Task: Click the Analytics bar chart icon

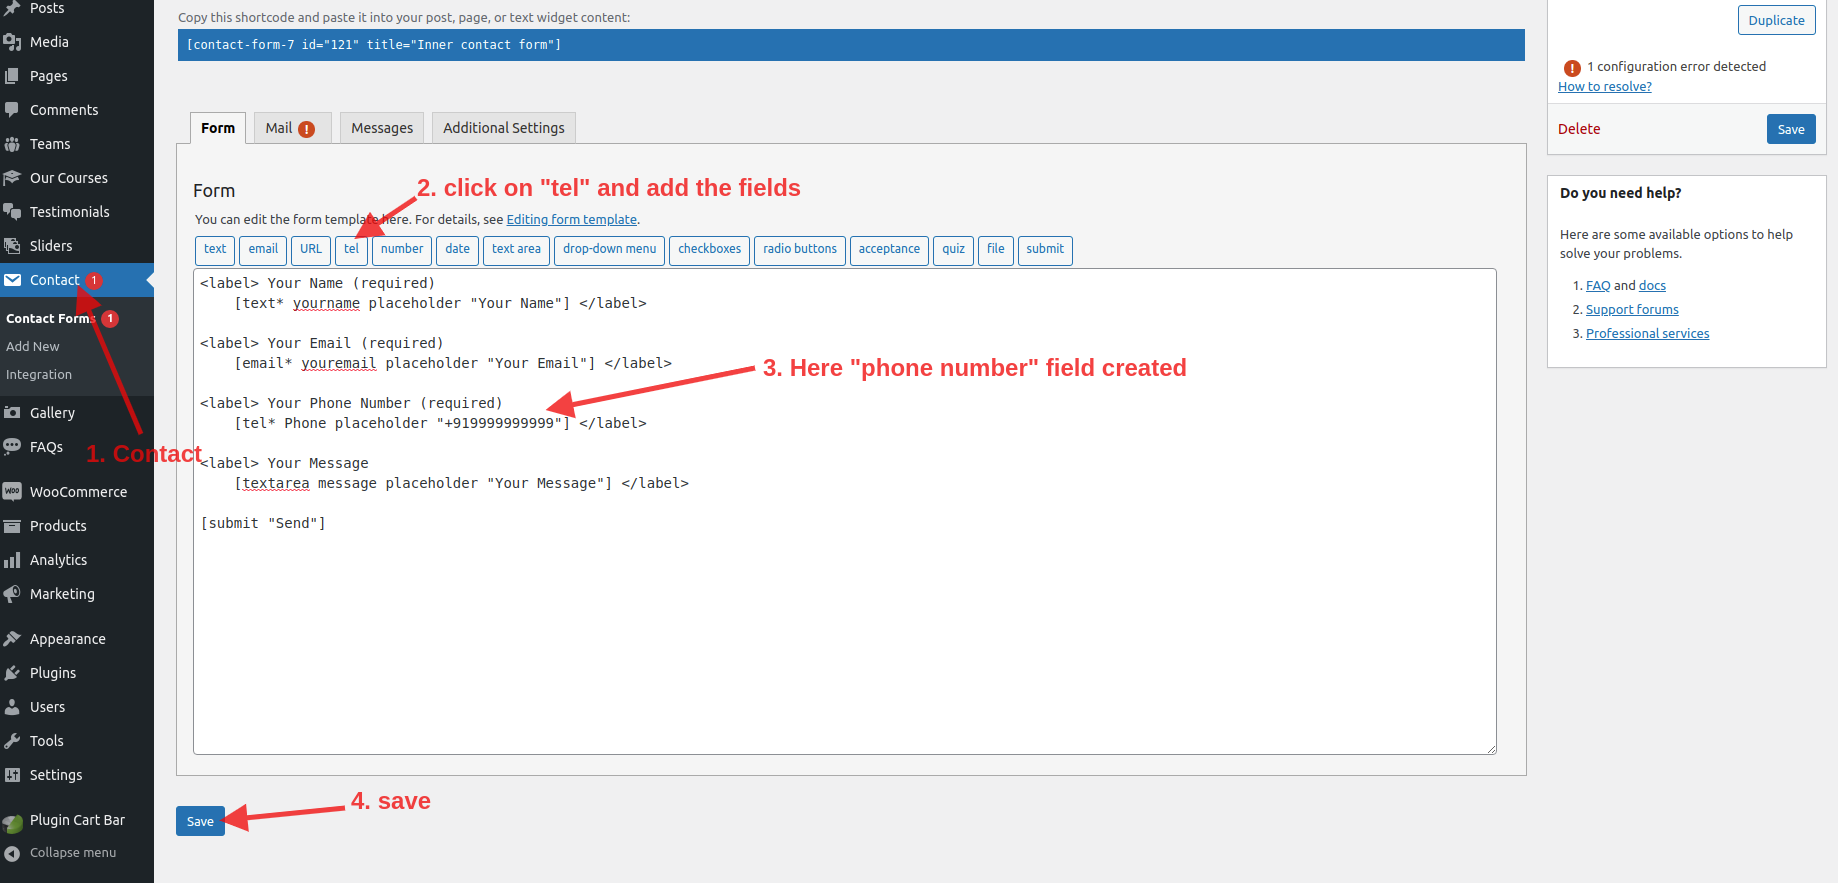Action: pos(12,560)
